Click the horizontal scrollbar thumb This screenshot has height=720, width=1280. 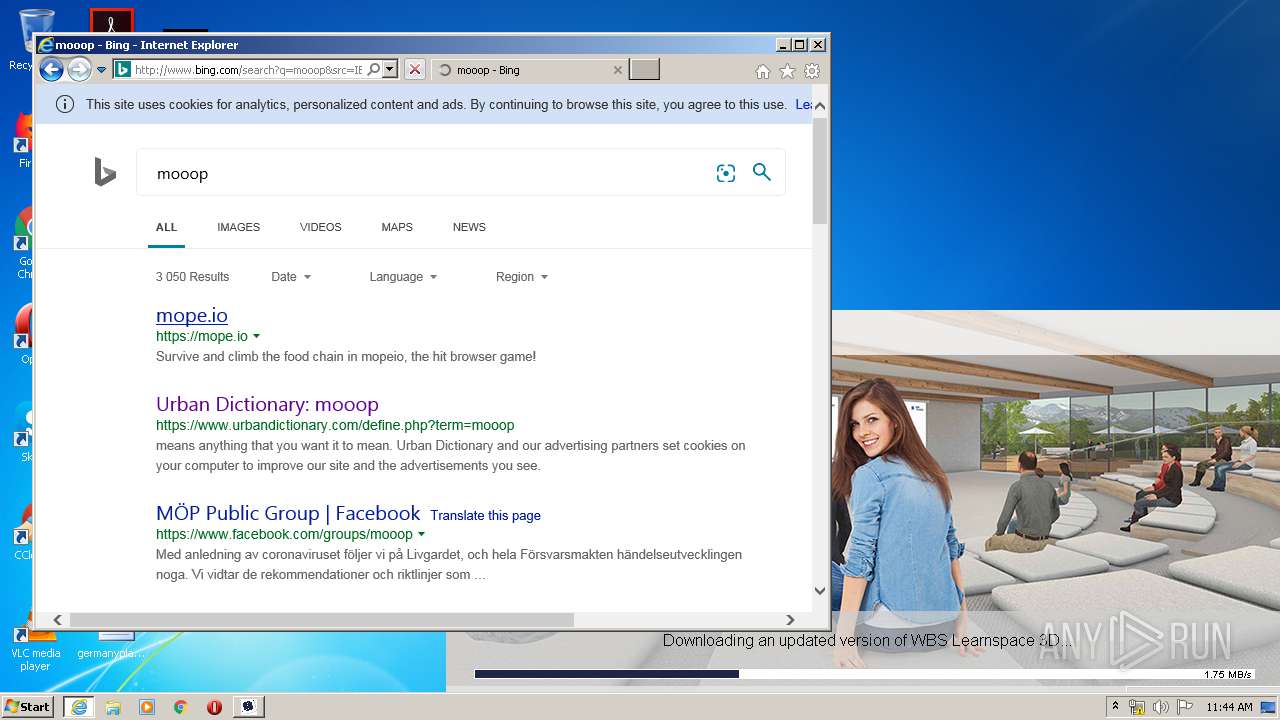click(322, 620)
